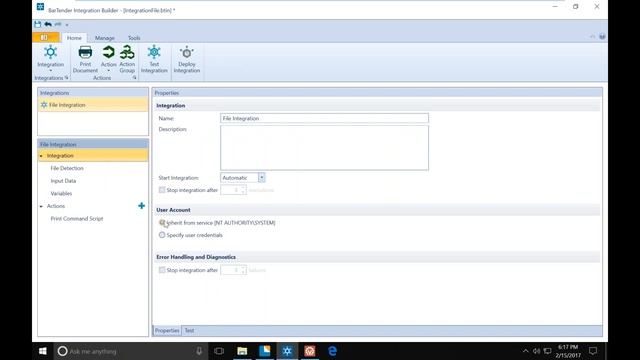The height and width of the screenshot is (360, 640).
Task: Click the volume icon in system tray
Action: coord(536,351)
